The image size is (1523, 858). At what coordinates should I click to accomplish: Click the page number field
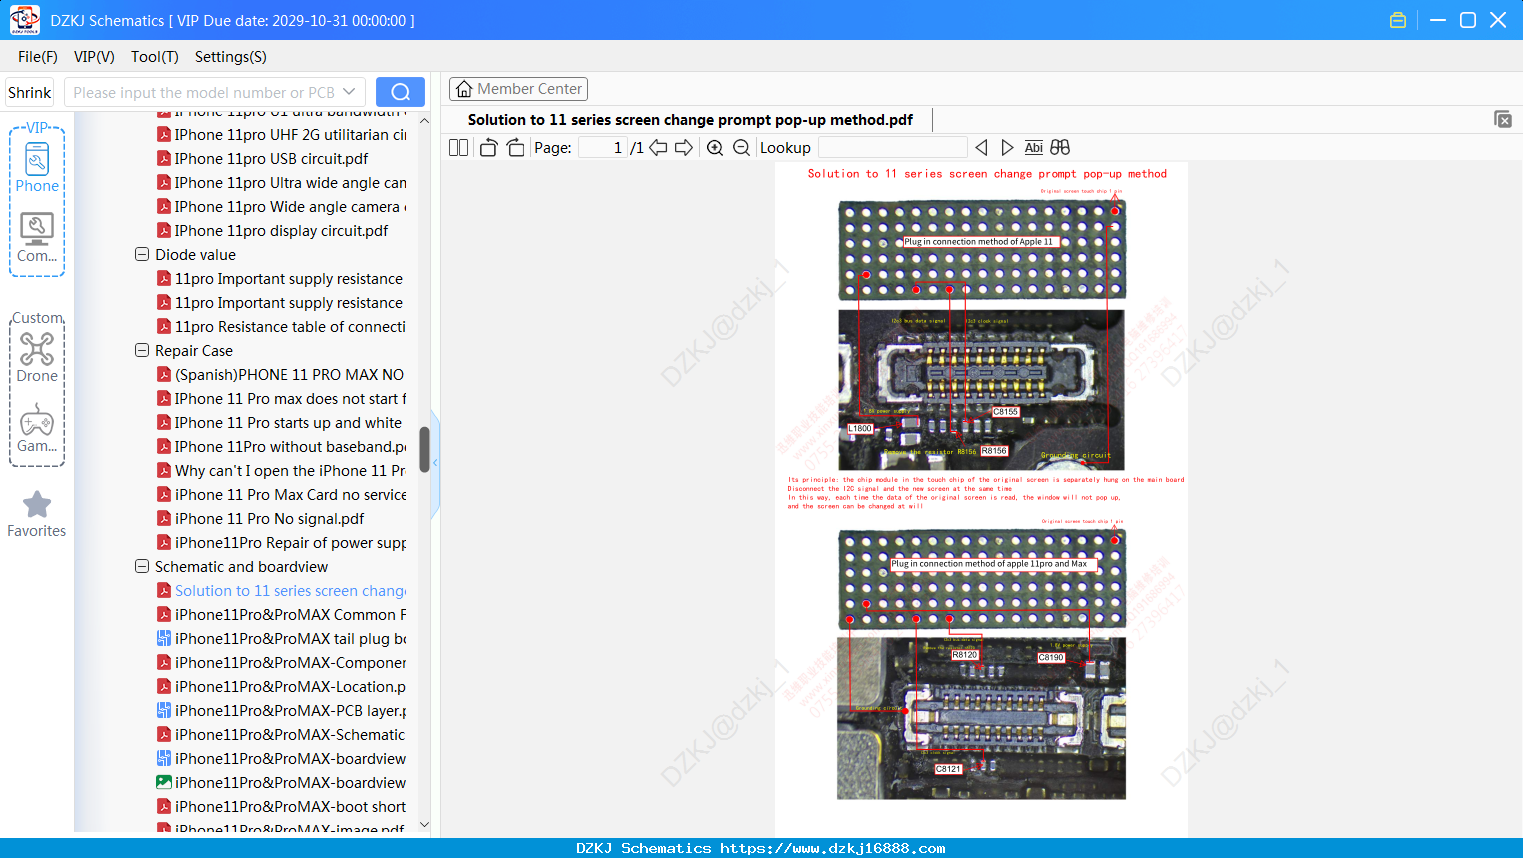(603, 148)
